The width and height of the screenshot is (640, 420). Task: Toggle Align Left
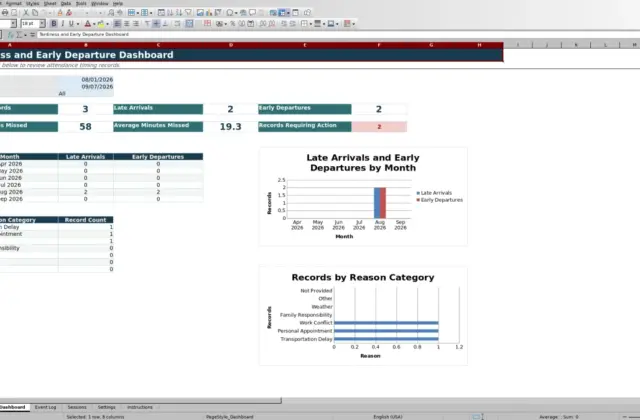pyautogui.click(x=117, y=24)
